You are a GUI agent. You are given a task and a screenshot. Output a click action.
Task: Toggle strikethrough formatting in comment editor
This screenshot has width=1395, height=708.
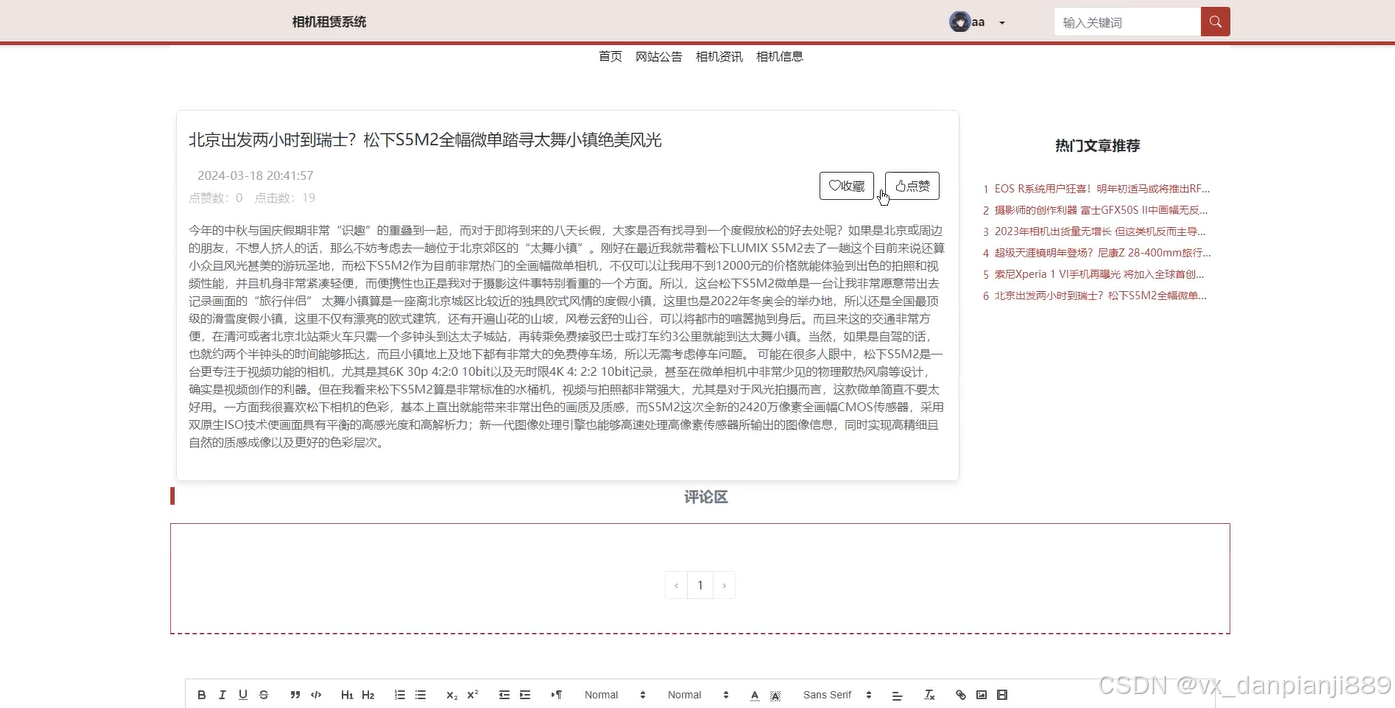click(x=264, y=695)
